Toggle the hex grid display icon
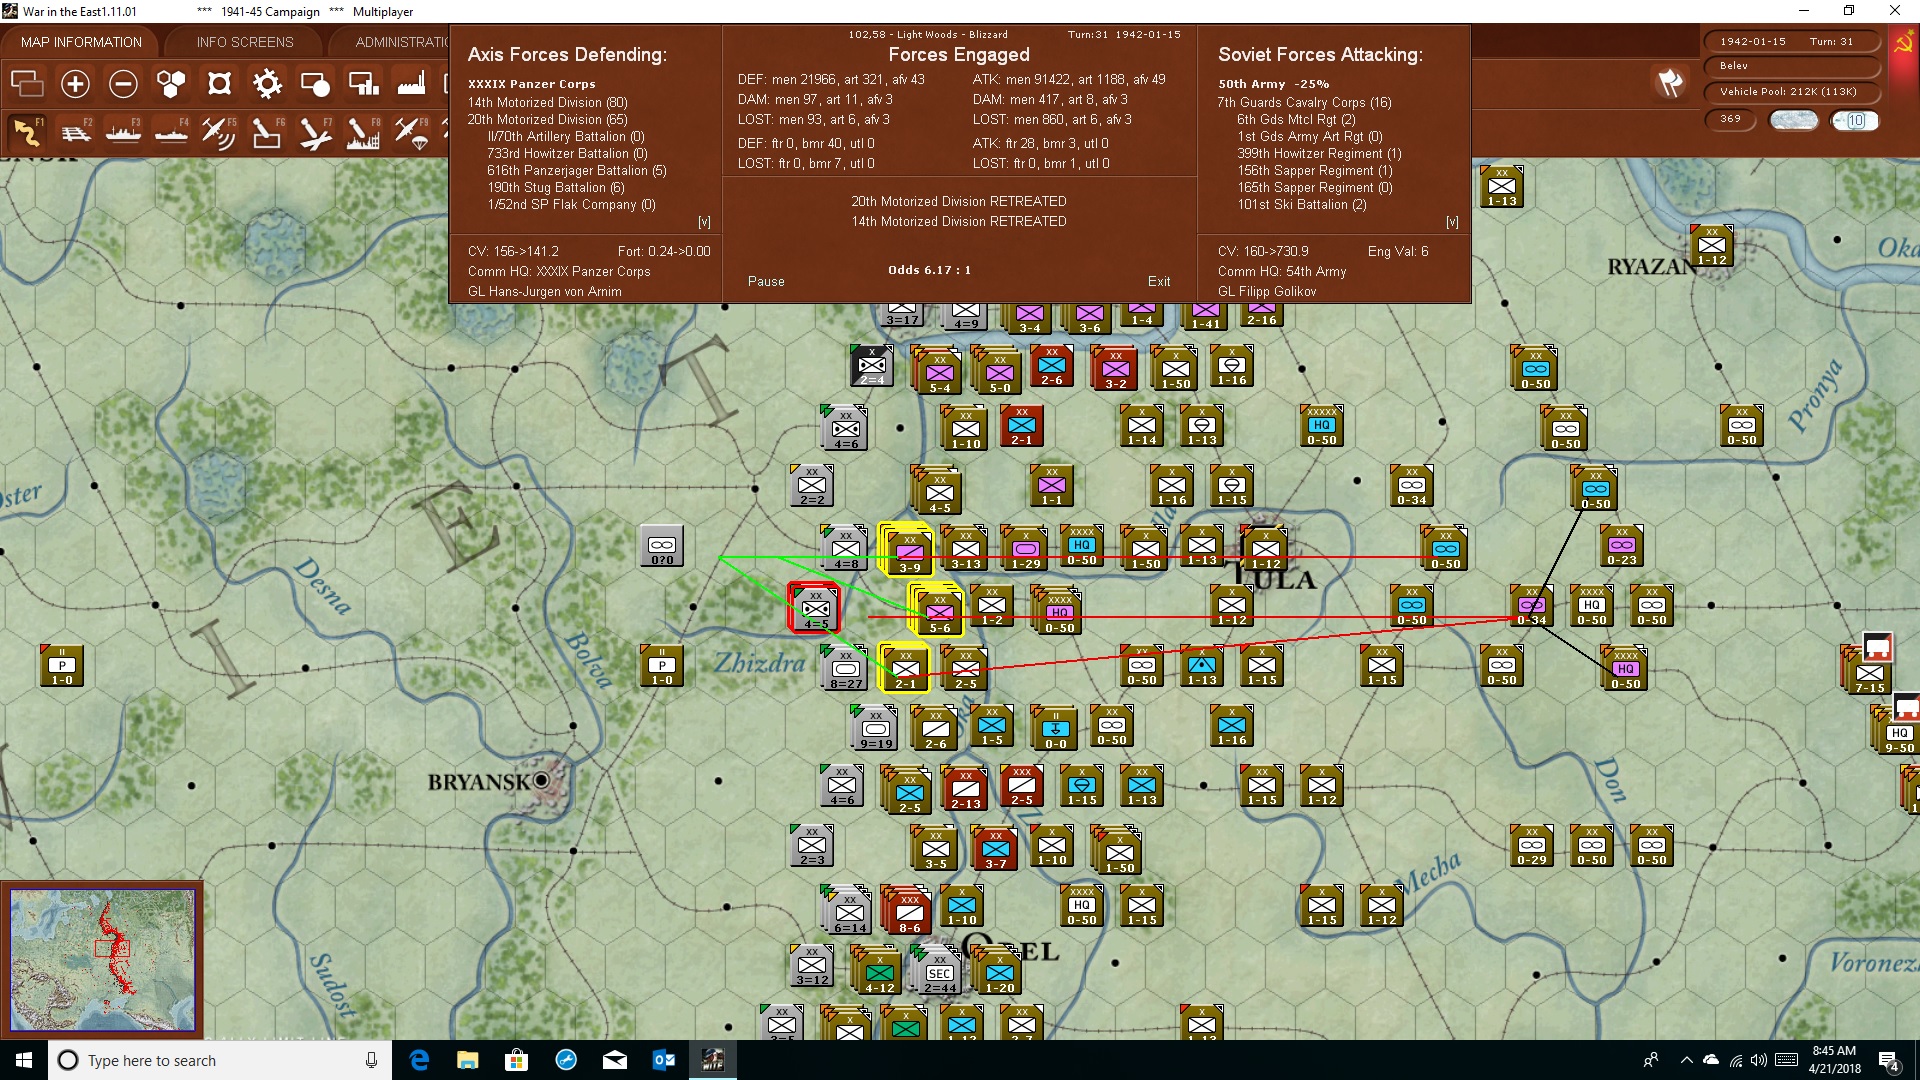 pyautogui.click(x=171, y=84)
